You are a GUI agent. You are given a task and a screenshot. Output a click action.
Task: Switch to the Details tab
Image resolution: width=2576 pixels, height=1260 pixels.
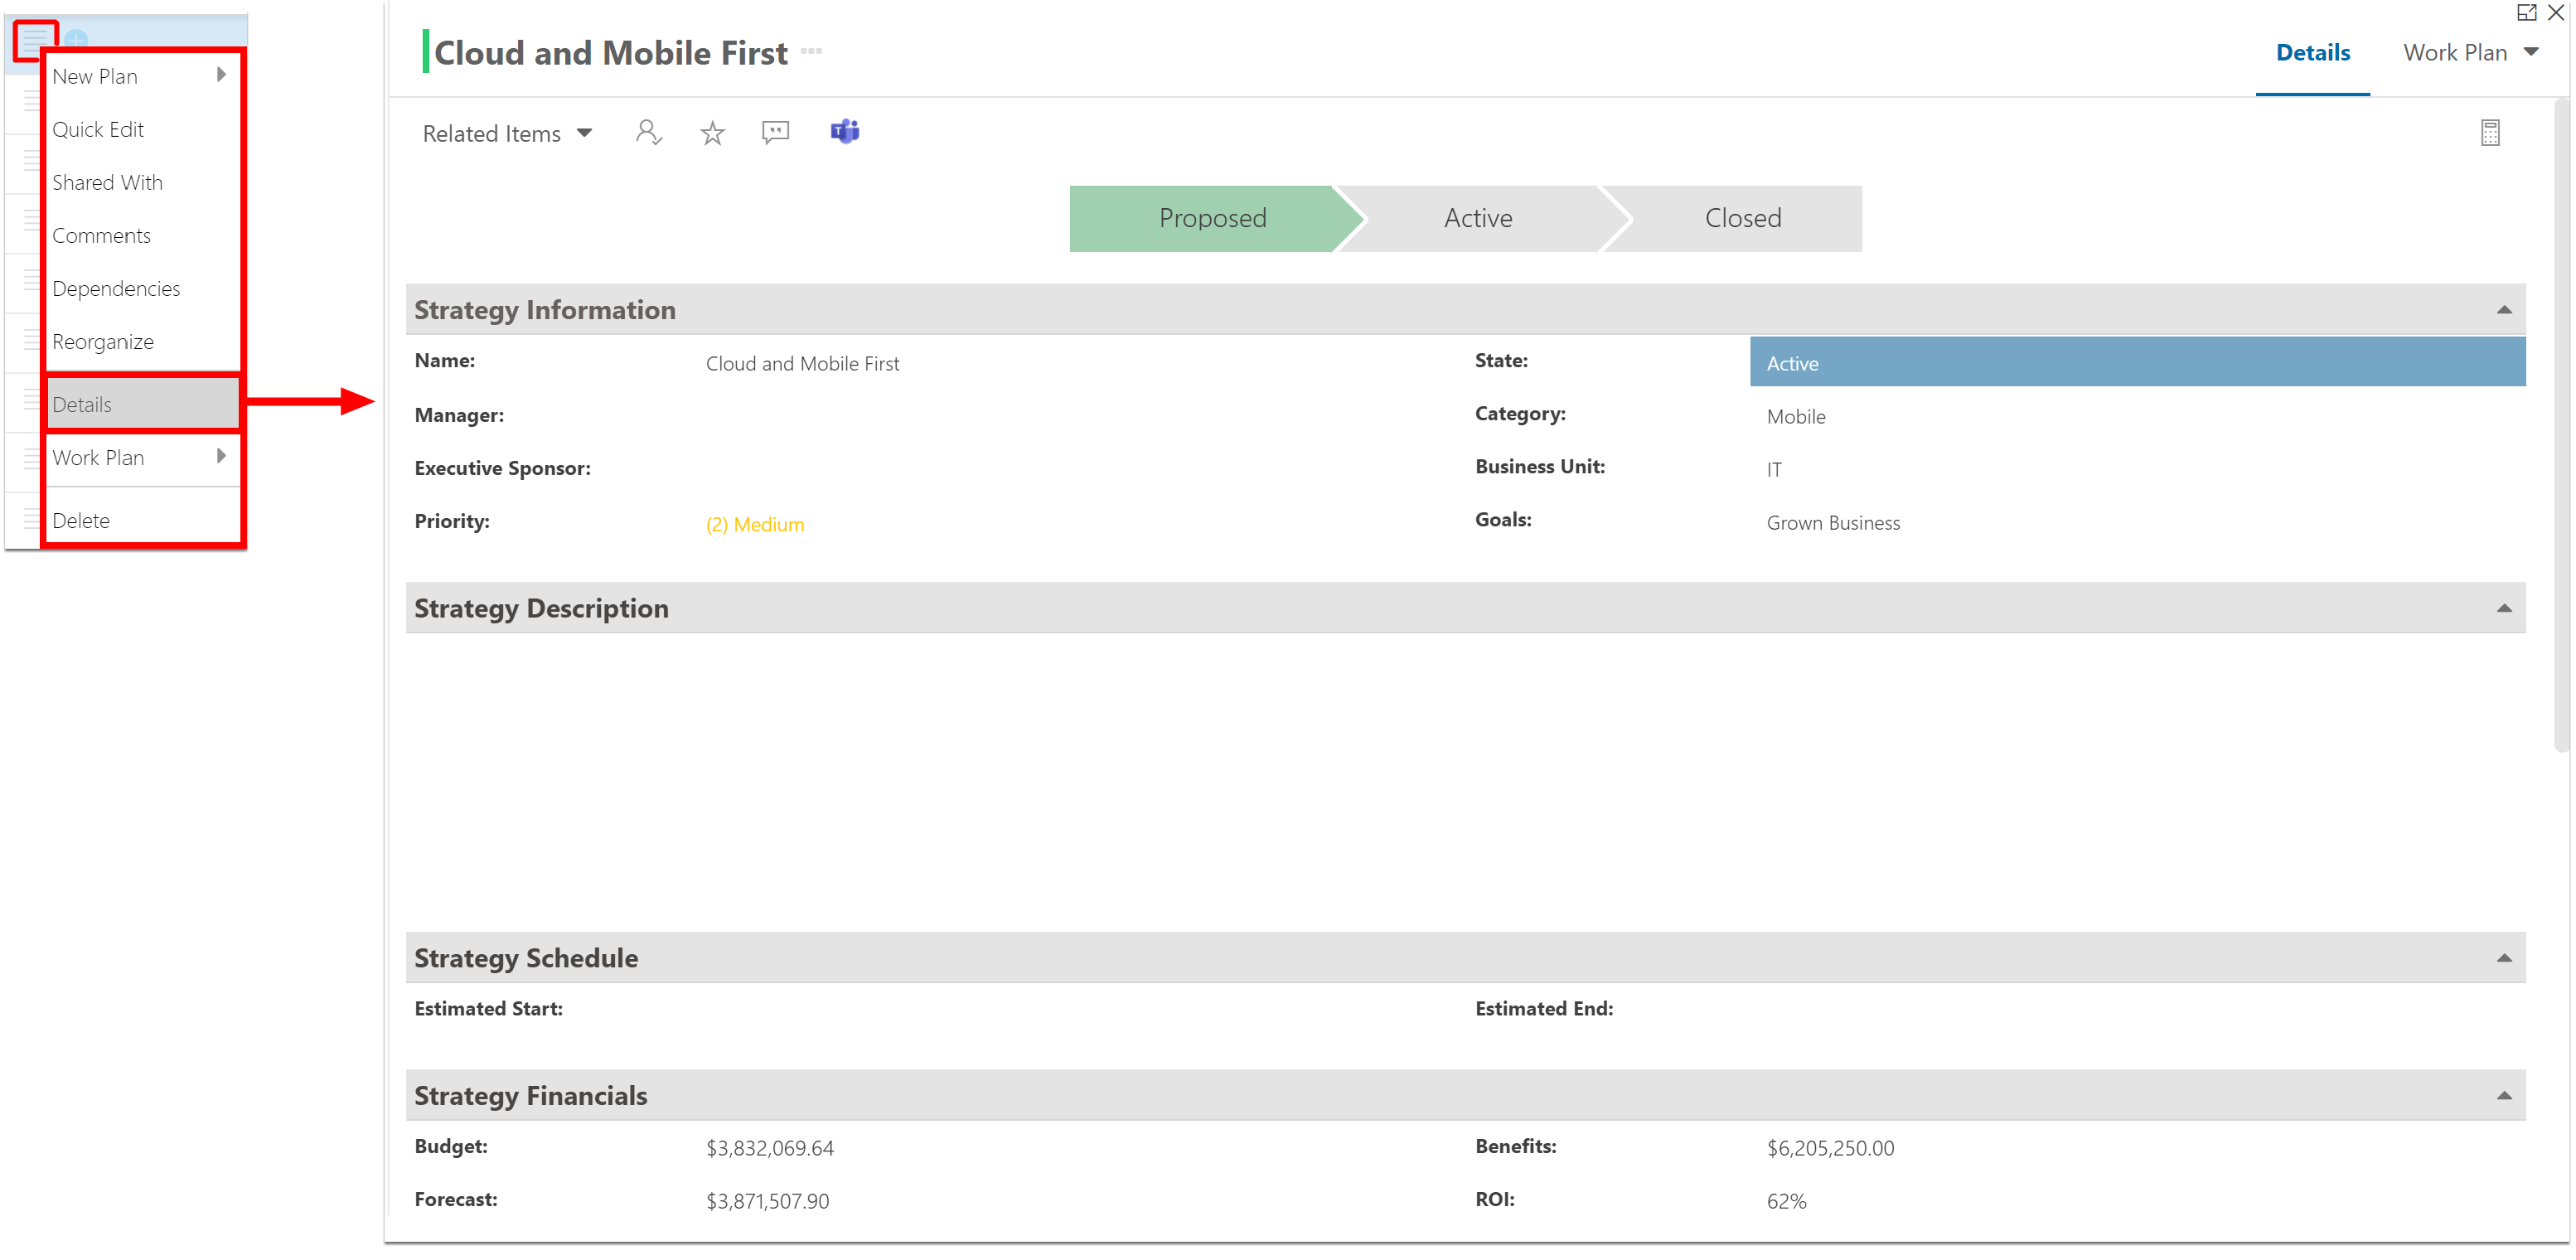tap(2312, 52)
